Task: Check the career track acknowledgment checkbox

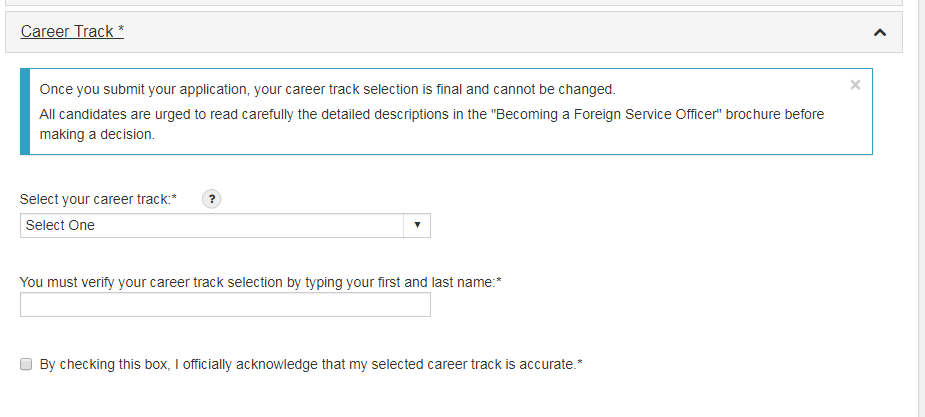Action: point(27,365)
